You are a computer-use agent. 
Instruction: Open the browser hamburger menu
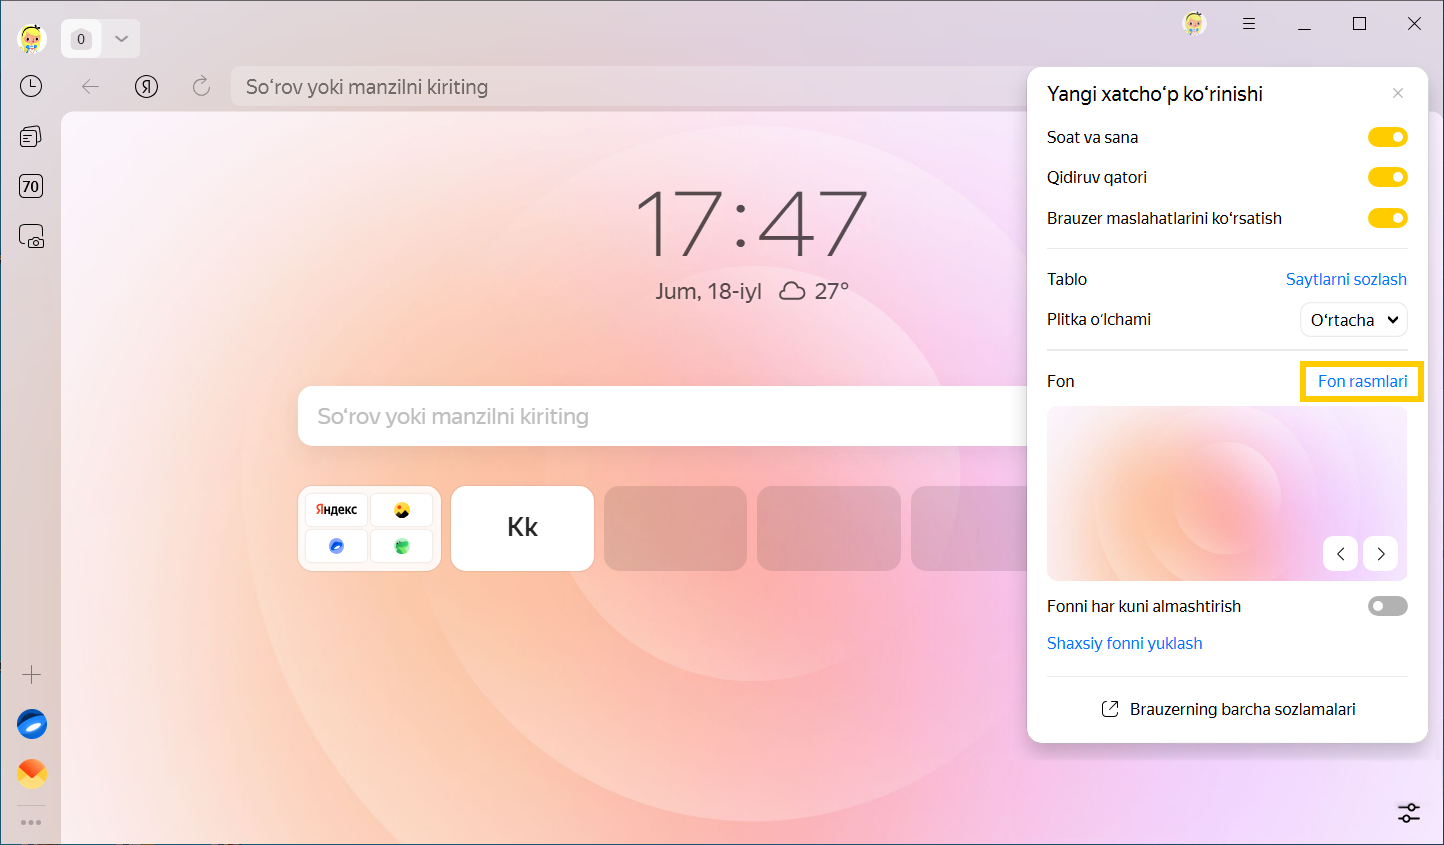click(1249, 24)
